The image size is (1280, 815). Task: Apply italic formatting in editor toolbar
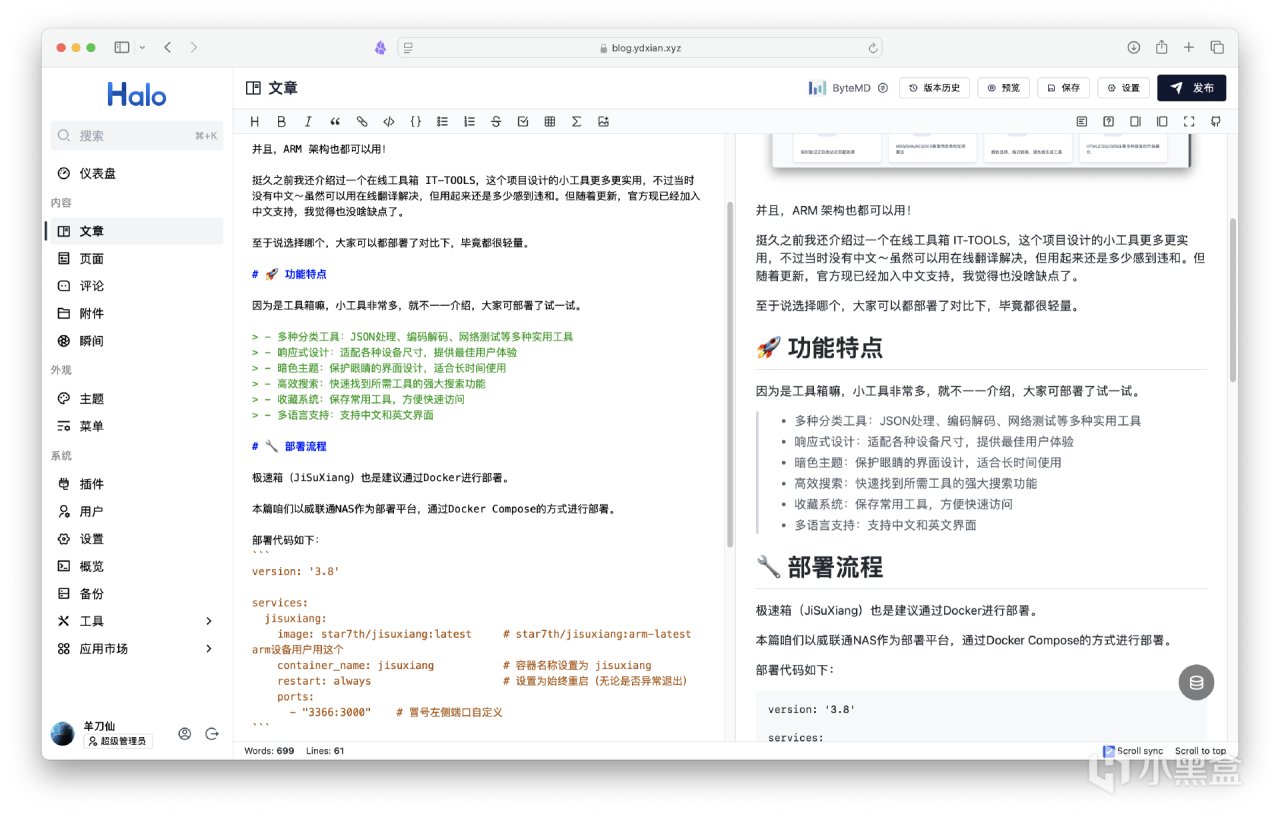click(308, 122)
